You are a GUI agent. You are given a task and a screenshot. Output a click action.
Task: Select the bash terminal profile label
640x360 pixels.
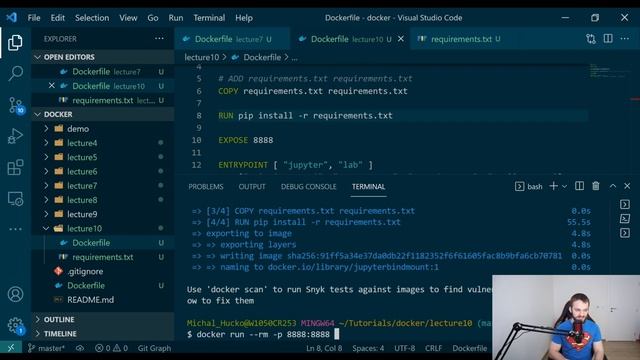point(529,187)
